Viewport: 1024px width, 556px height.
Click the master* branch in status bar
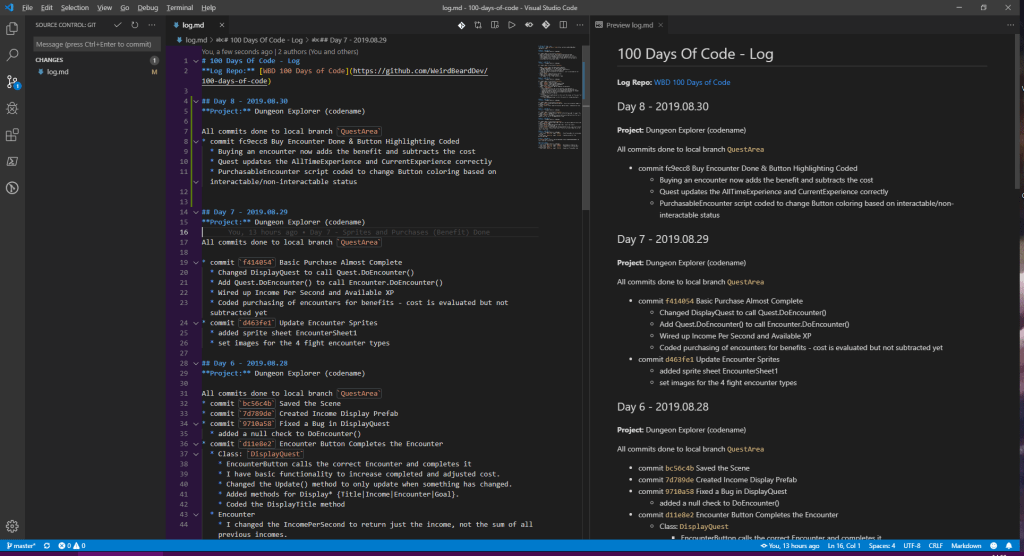coord(21,546)
